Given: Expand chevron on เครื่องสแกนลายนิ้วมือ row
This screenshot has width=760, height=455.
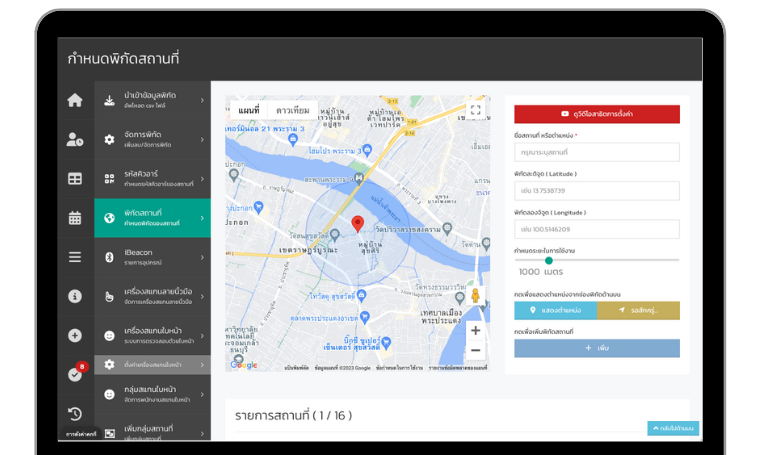Looking at the screenshot, I should coord(202,297).
